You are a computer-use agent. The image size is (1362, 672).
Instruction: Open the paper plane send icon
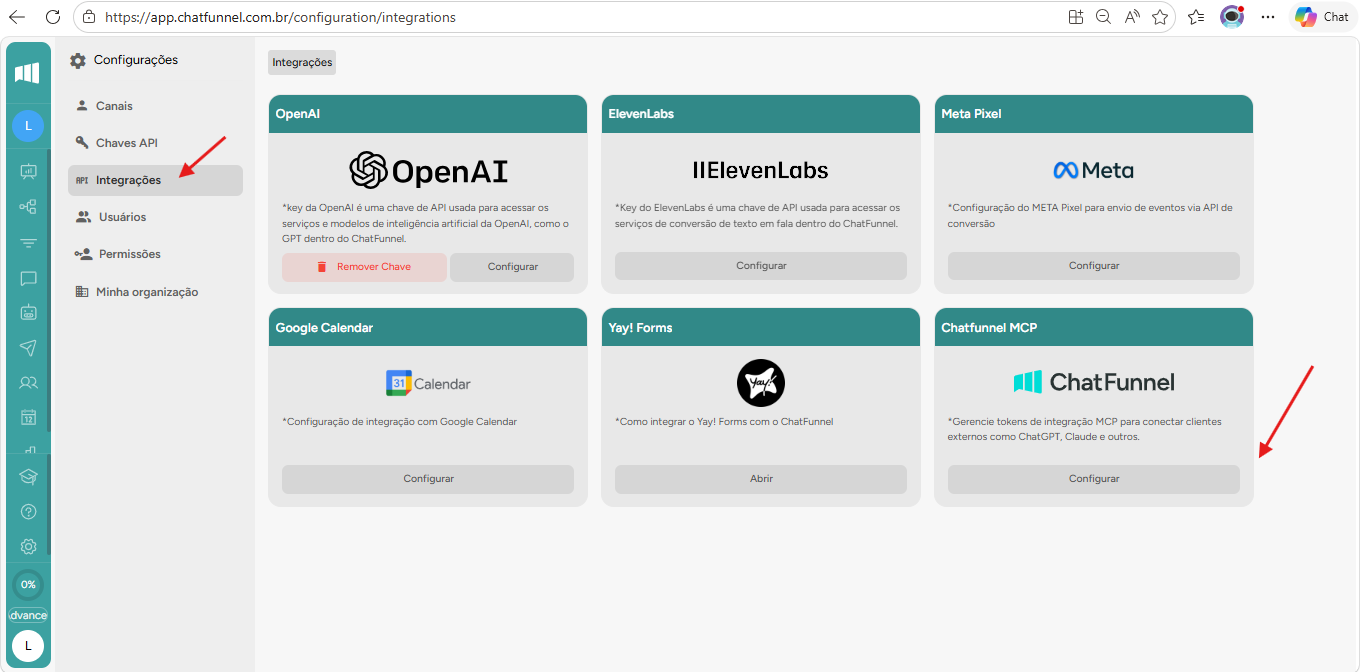click(28, 347)
